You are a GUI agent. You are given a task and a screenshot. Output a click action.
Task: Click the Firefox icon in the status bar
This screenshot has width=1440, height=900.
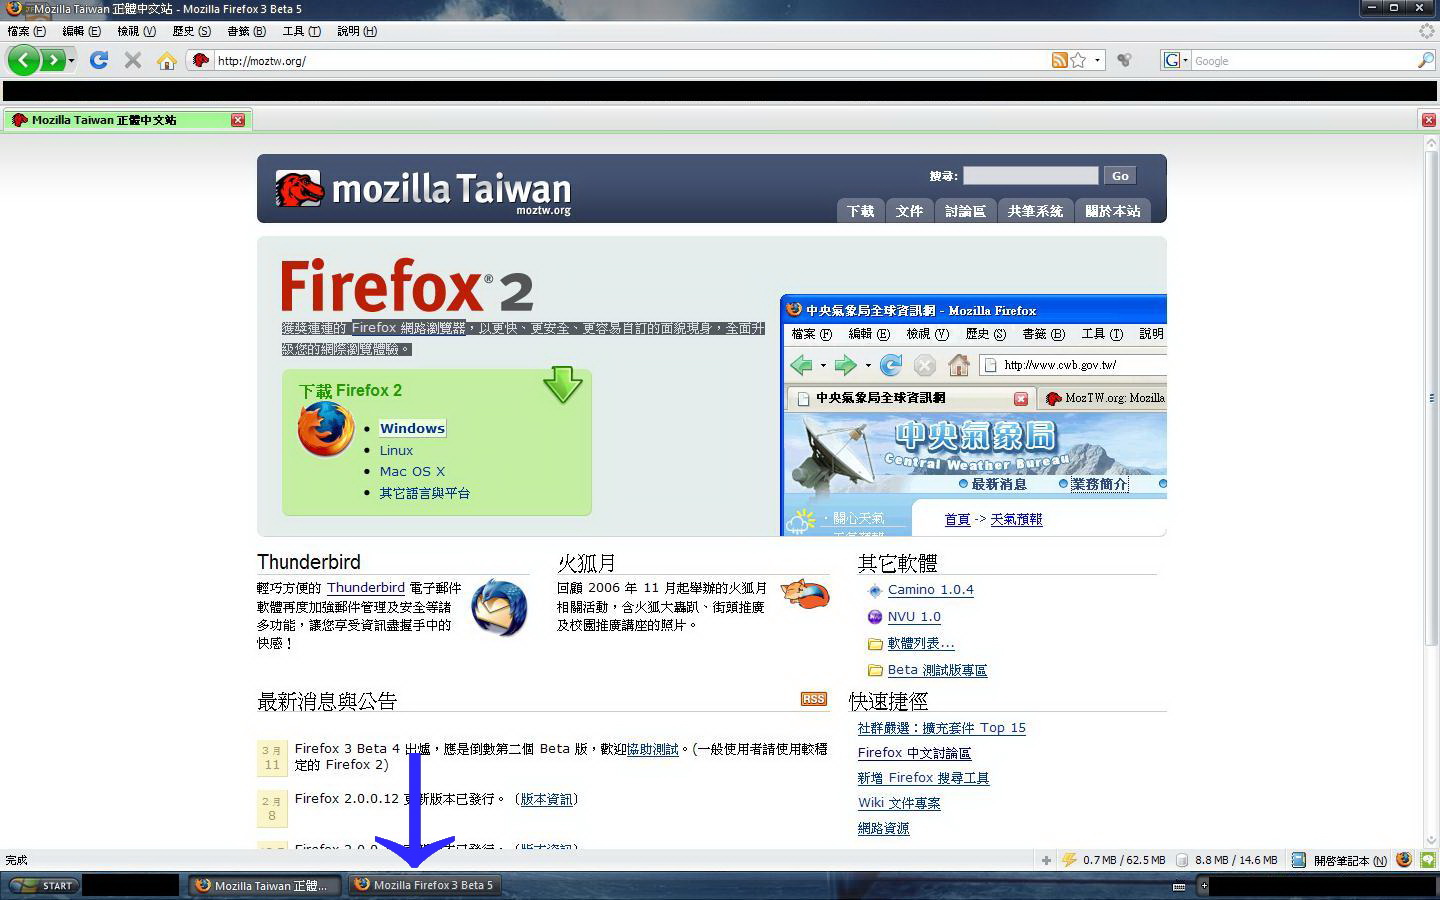pyautogui.click(x=1404, y=859)
